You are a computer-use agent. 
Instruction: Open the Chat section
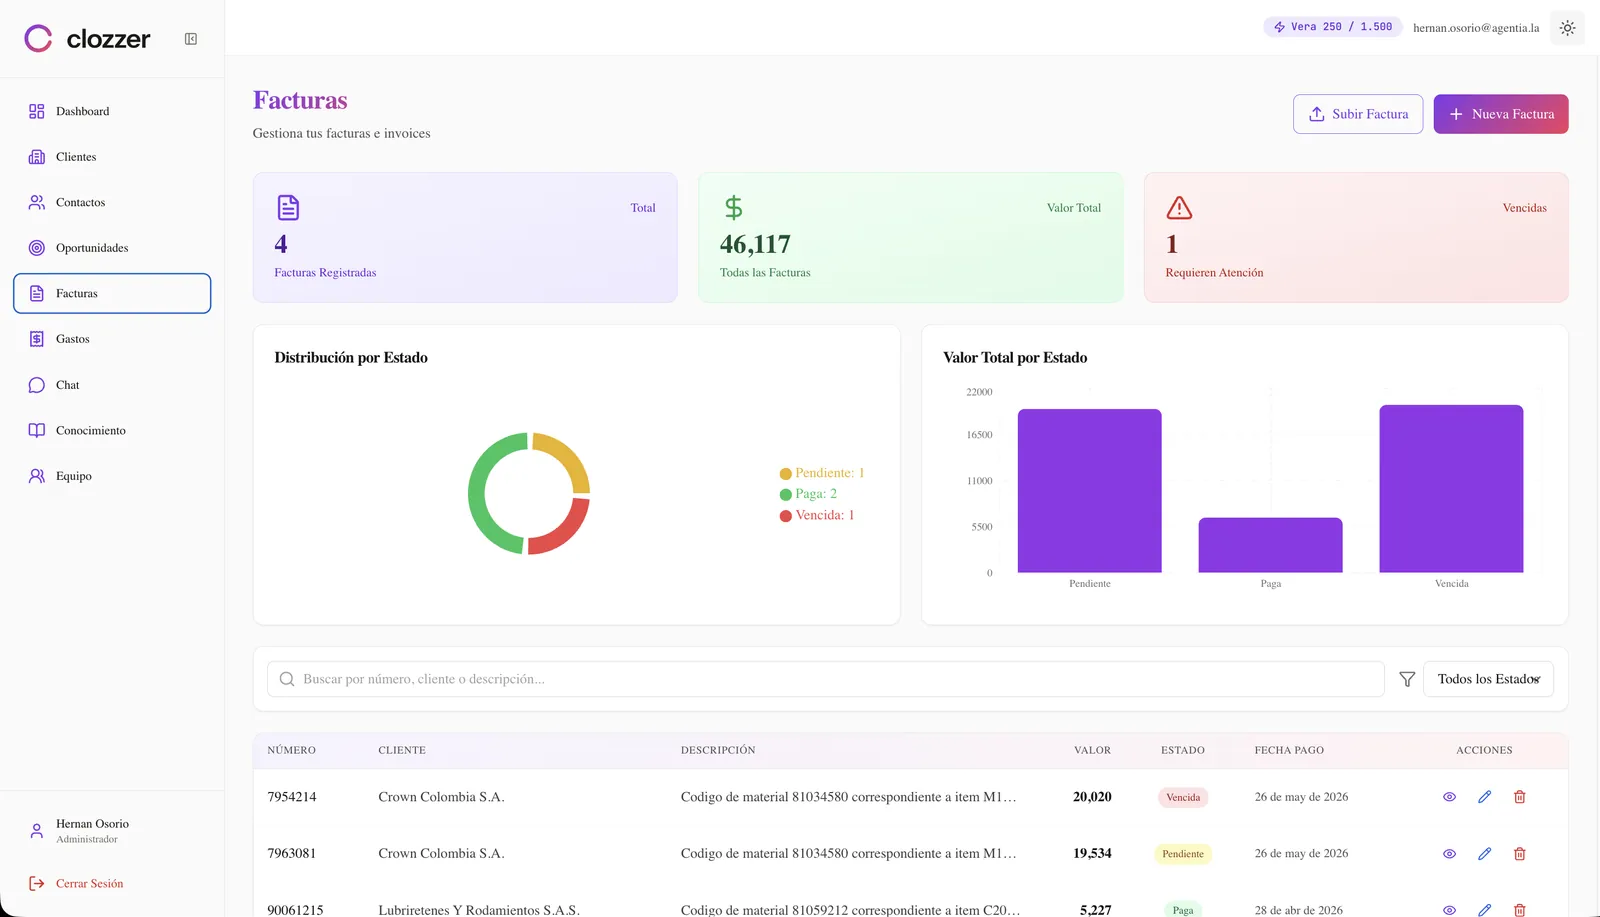click(x=112, y=385)
